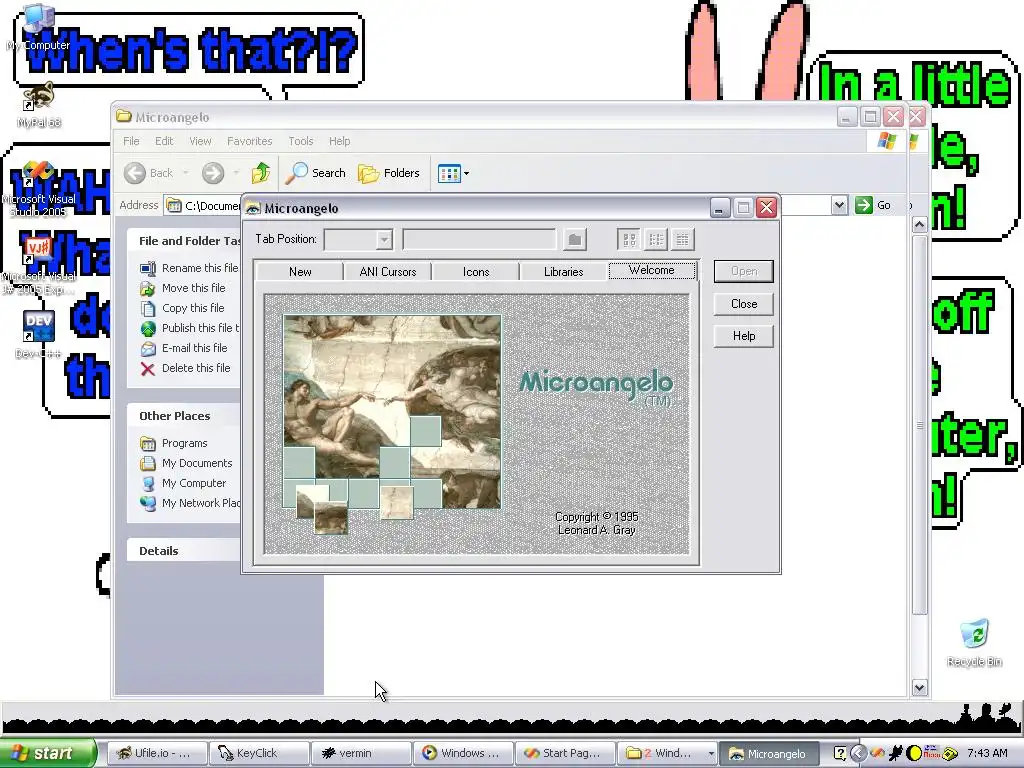
Task: Click the dimmed Open button
Action: [x=744, y=271]
